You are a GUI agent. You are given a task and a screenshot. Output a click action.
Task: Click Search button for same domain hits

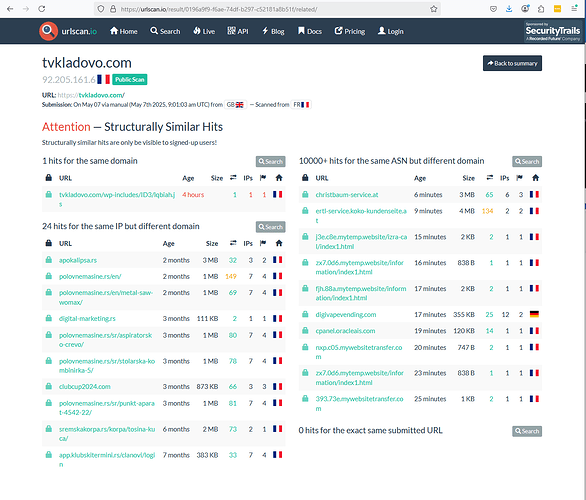[x=271, y=161]
